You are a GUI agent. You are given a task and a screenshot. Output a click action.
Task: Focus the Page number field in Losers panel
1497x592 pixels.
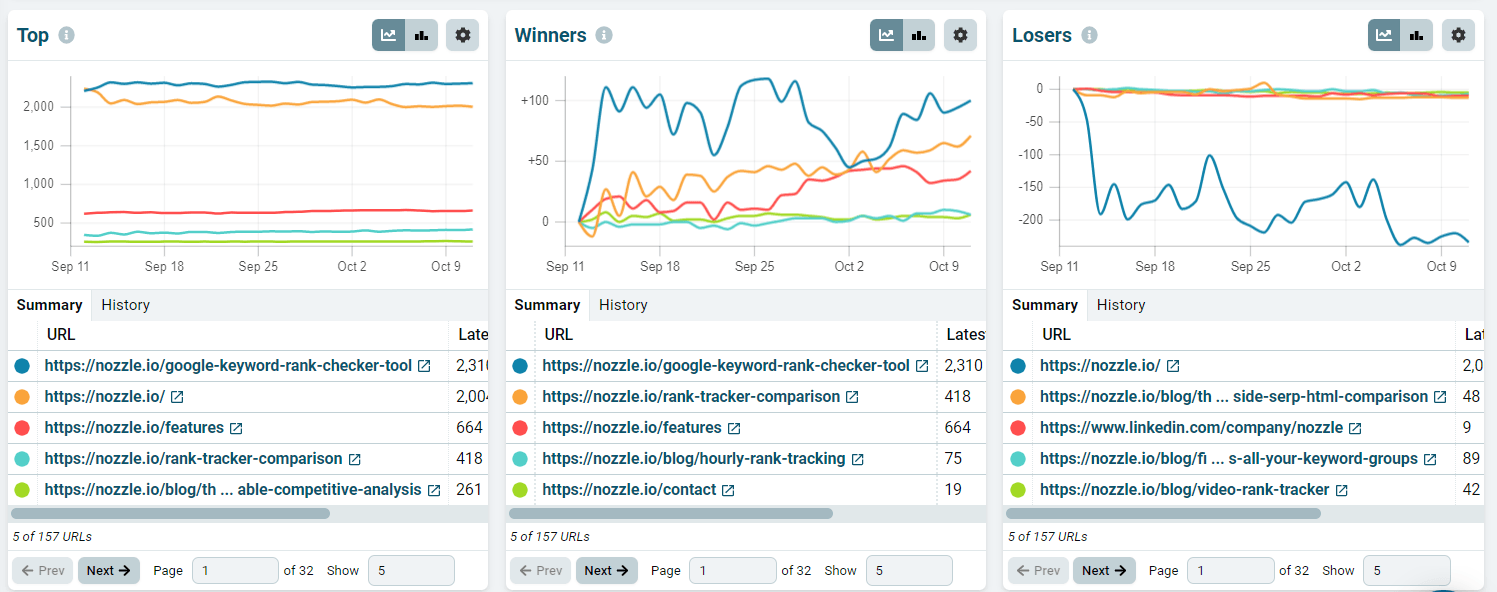(1231, 571)
